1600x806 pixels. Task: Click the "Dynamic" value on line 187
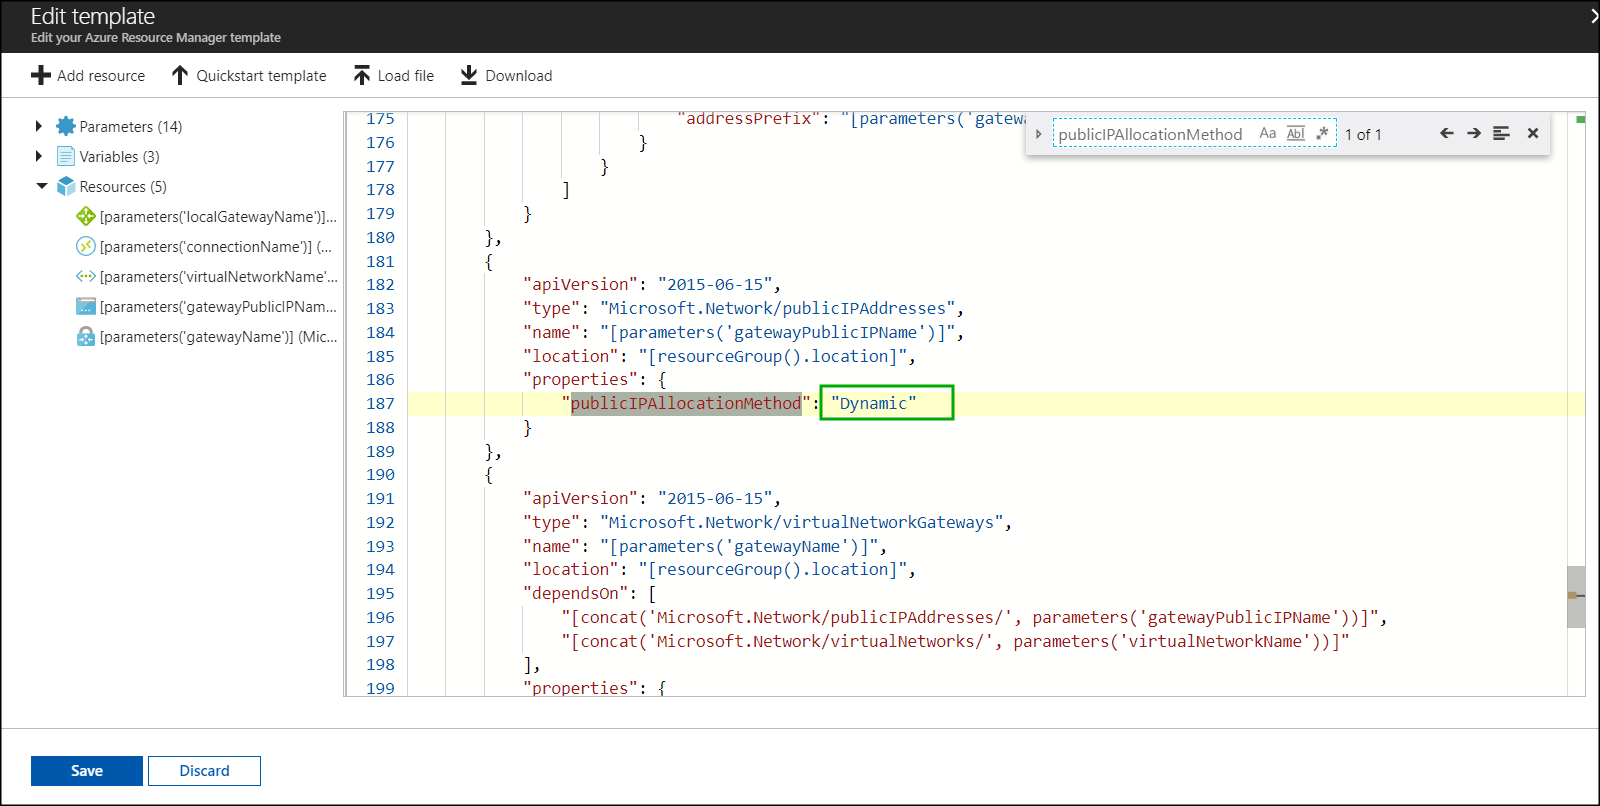pos(873,403)
